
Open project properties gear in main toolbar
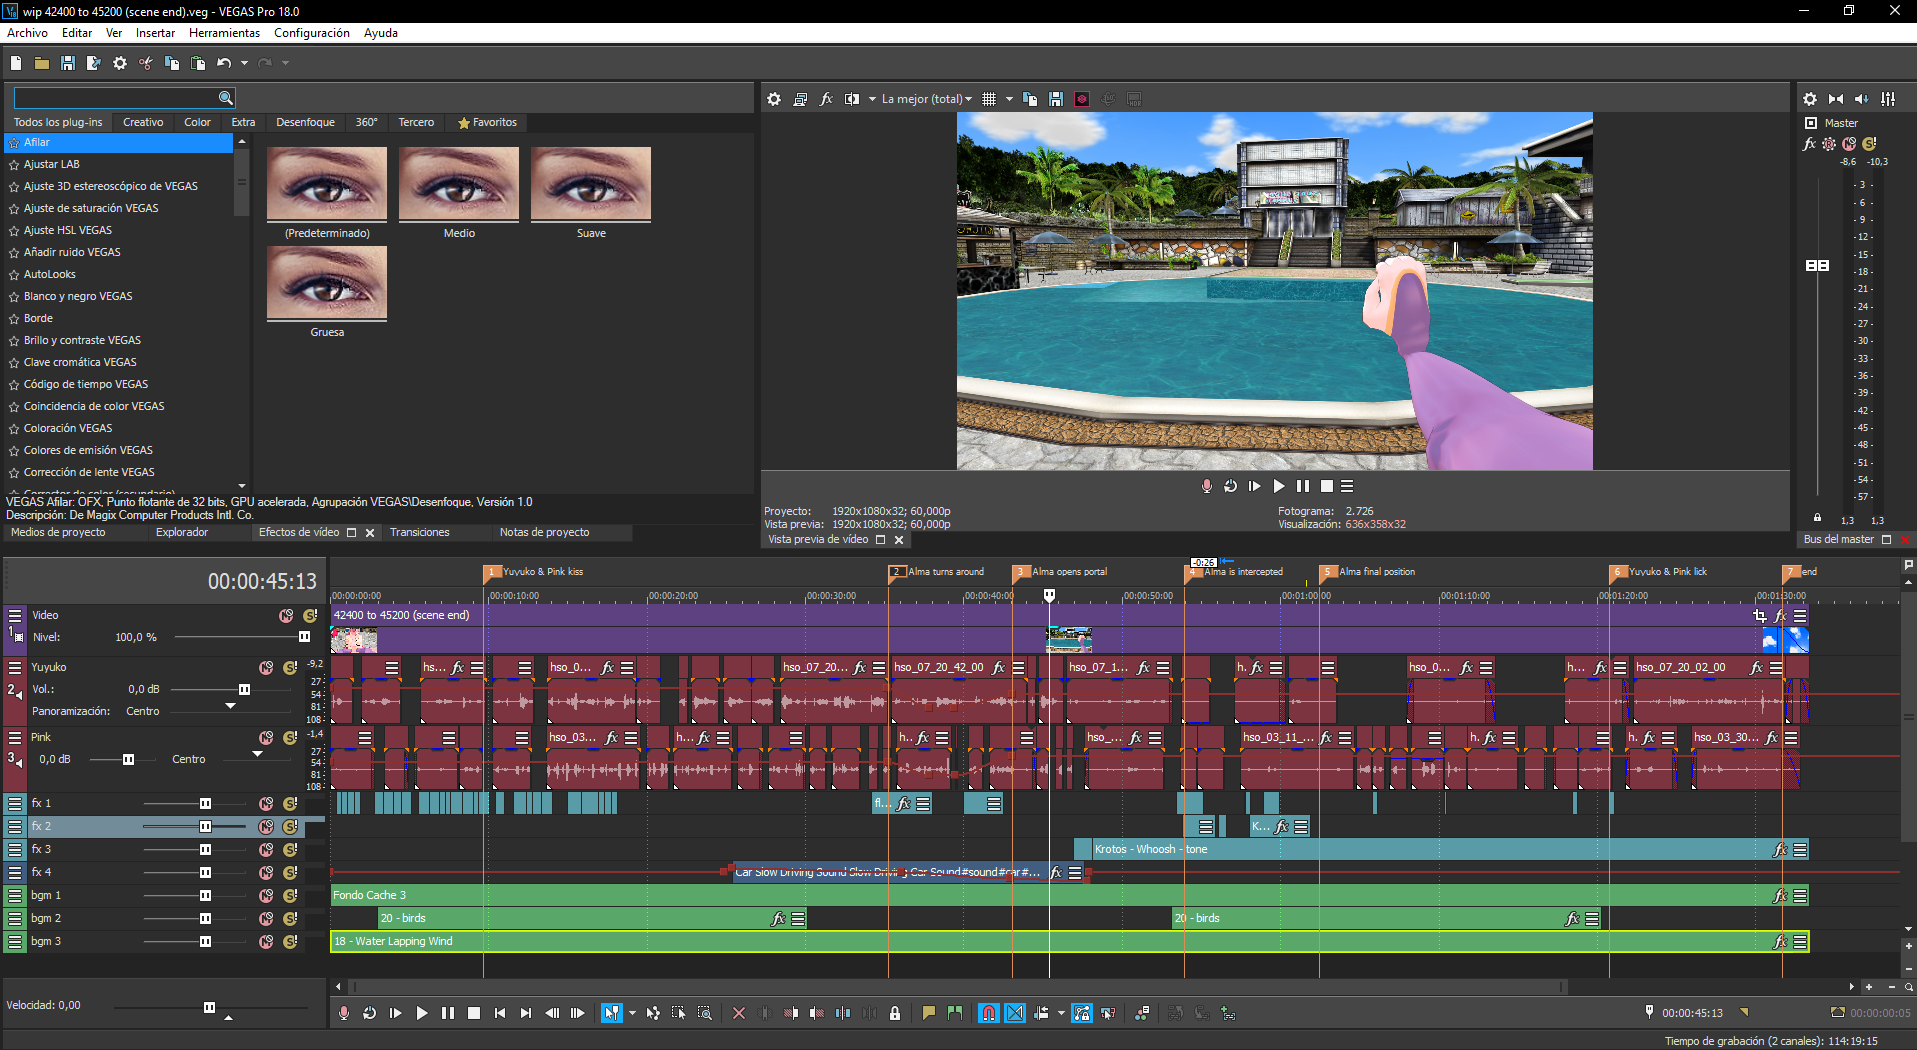pyautogui.click(x=120, y=63)
